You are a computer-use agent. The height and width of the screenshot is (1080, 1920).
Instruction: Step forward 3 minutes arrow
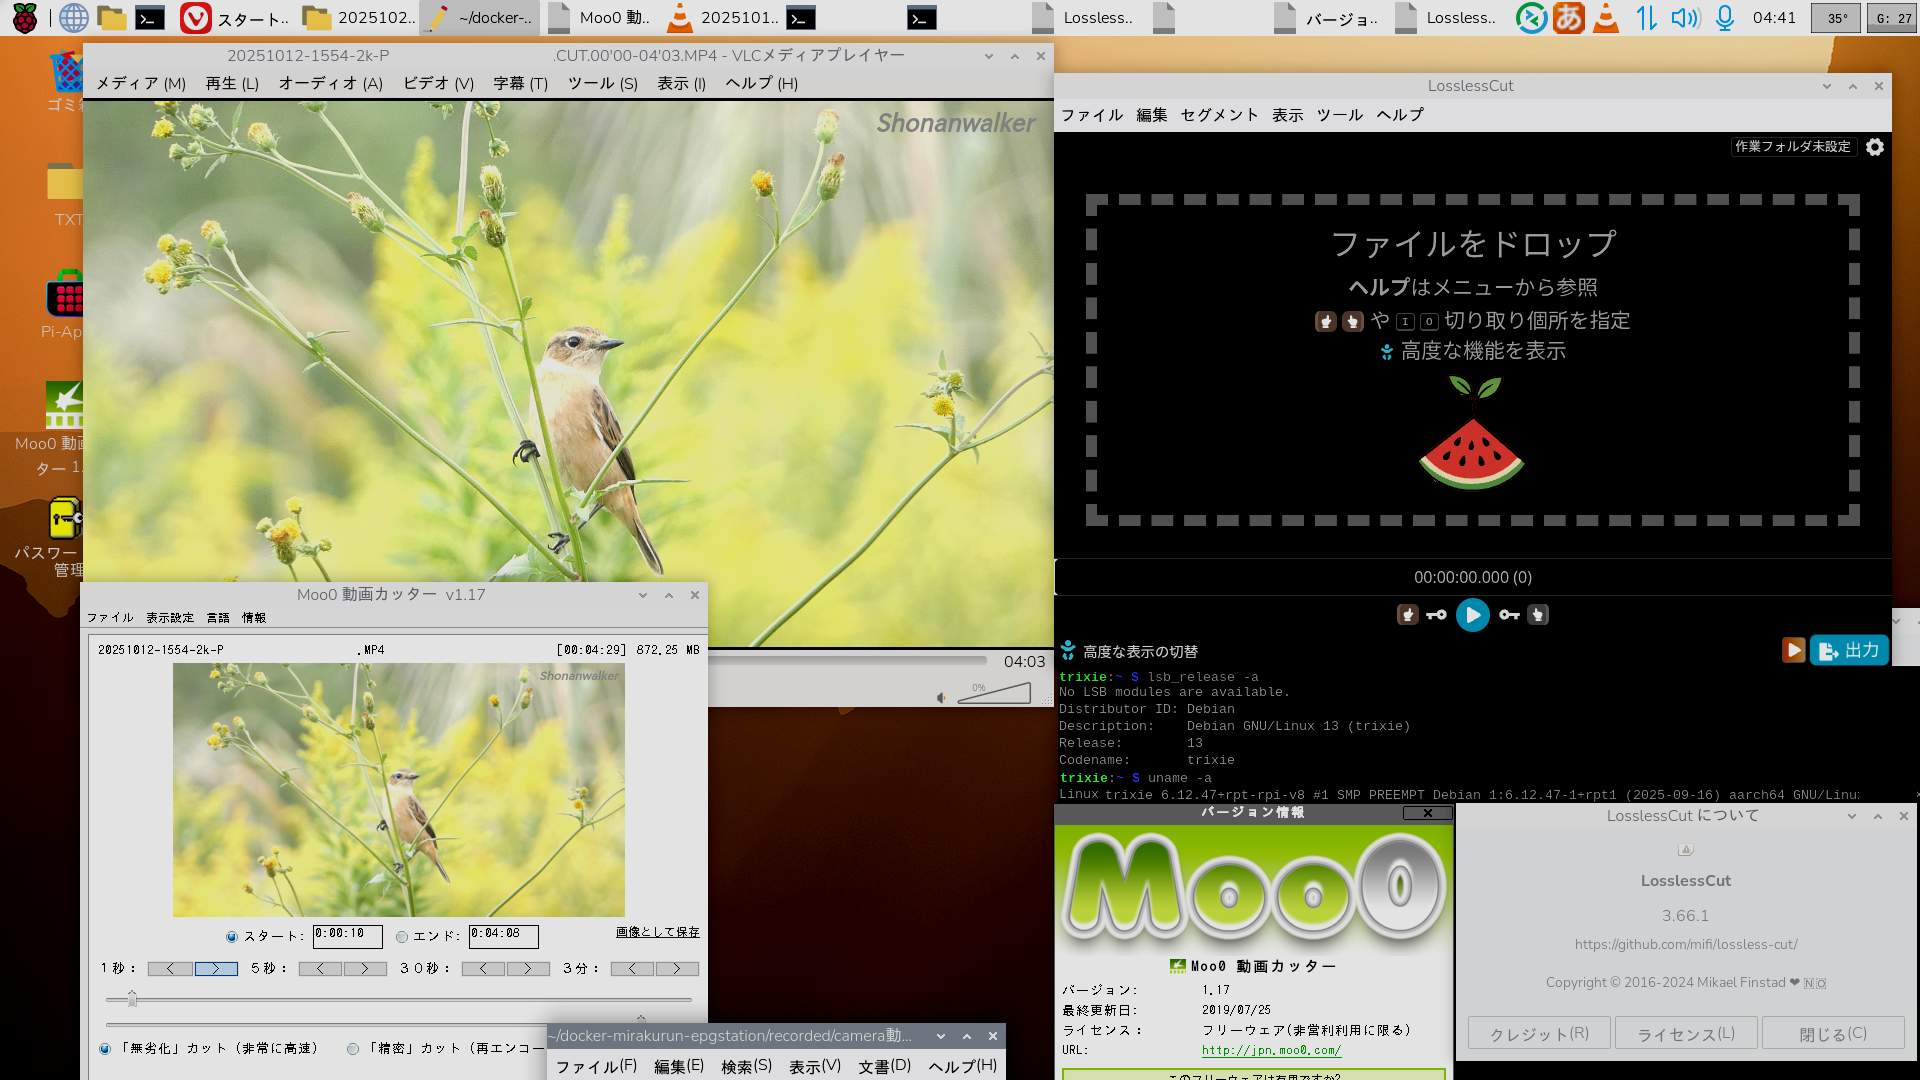click(677, 969)
